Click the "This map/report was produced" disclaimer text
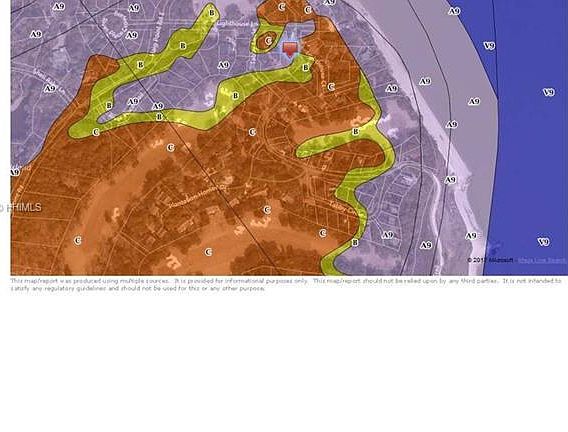This screenshot has width=568, height=432. tap(285, 285)
